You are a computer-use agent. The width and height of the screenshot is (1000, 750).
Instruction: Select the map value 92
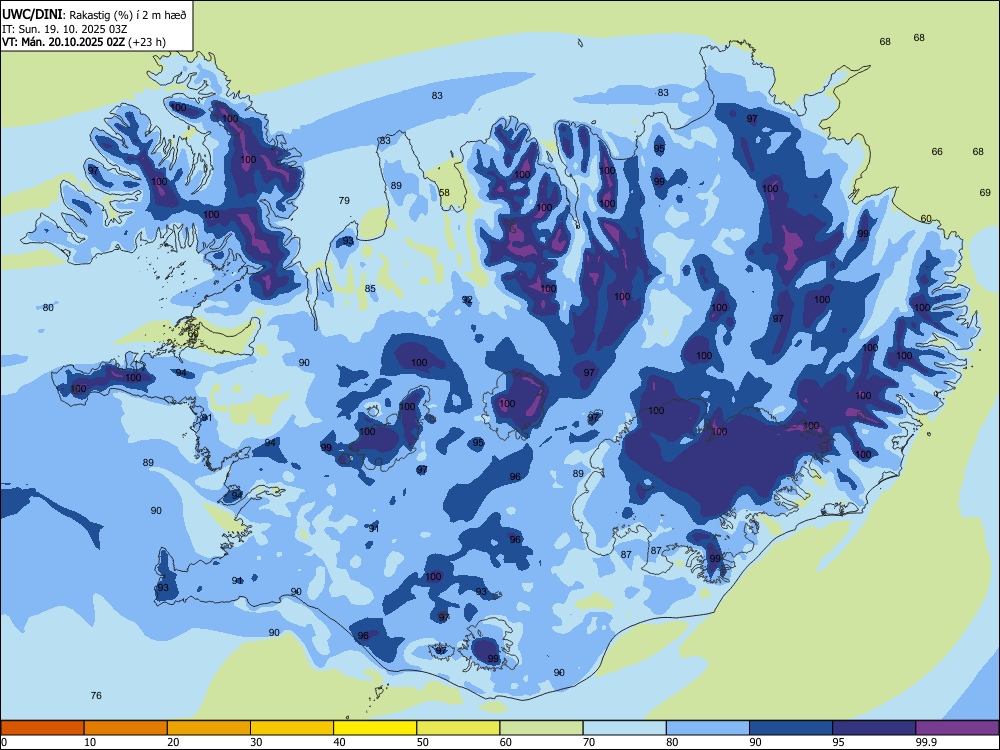(467, 300)
